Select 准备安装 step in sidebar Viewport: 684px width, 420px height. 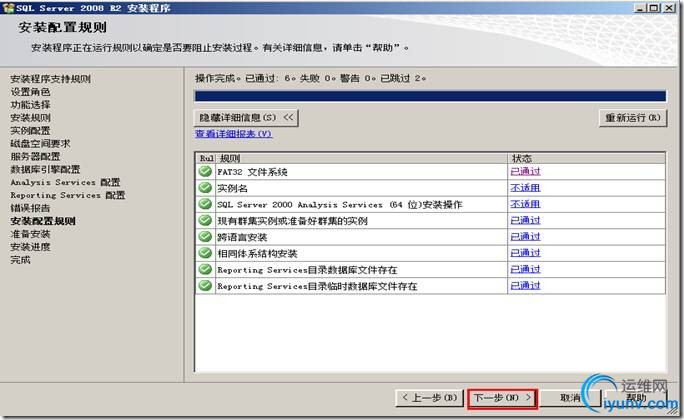coord(31,234)
